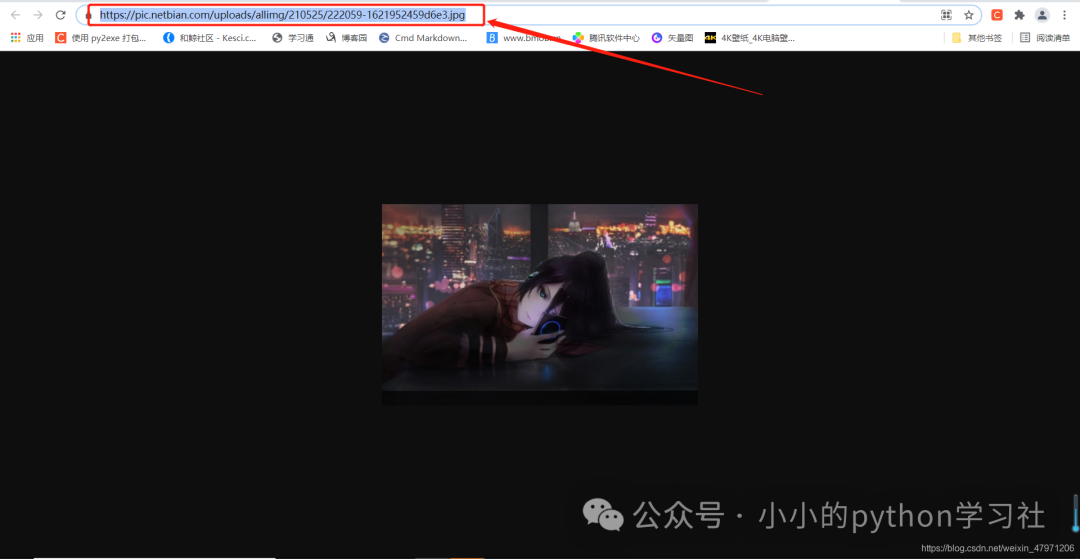The image size is (1080, 559).
Task: Open the Cmd Markdown bookmark
Action: (423, 38)
